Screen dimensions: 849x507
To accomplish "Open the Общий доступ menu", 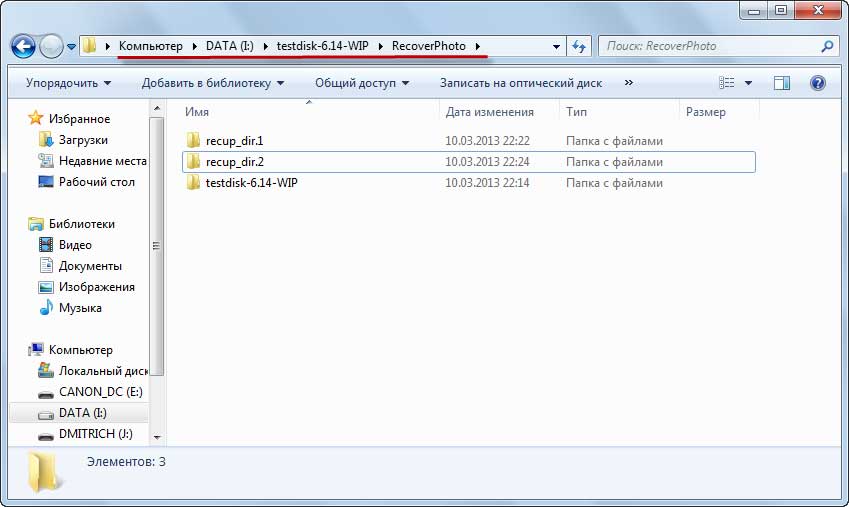I will 362,83.
